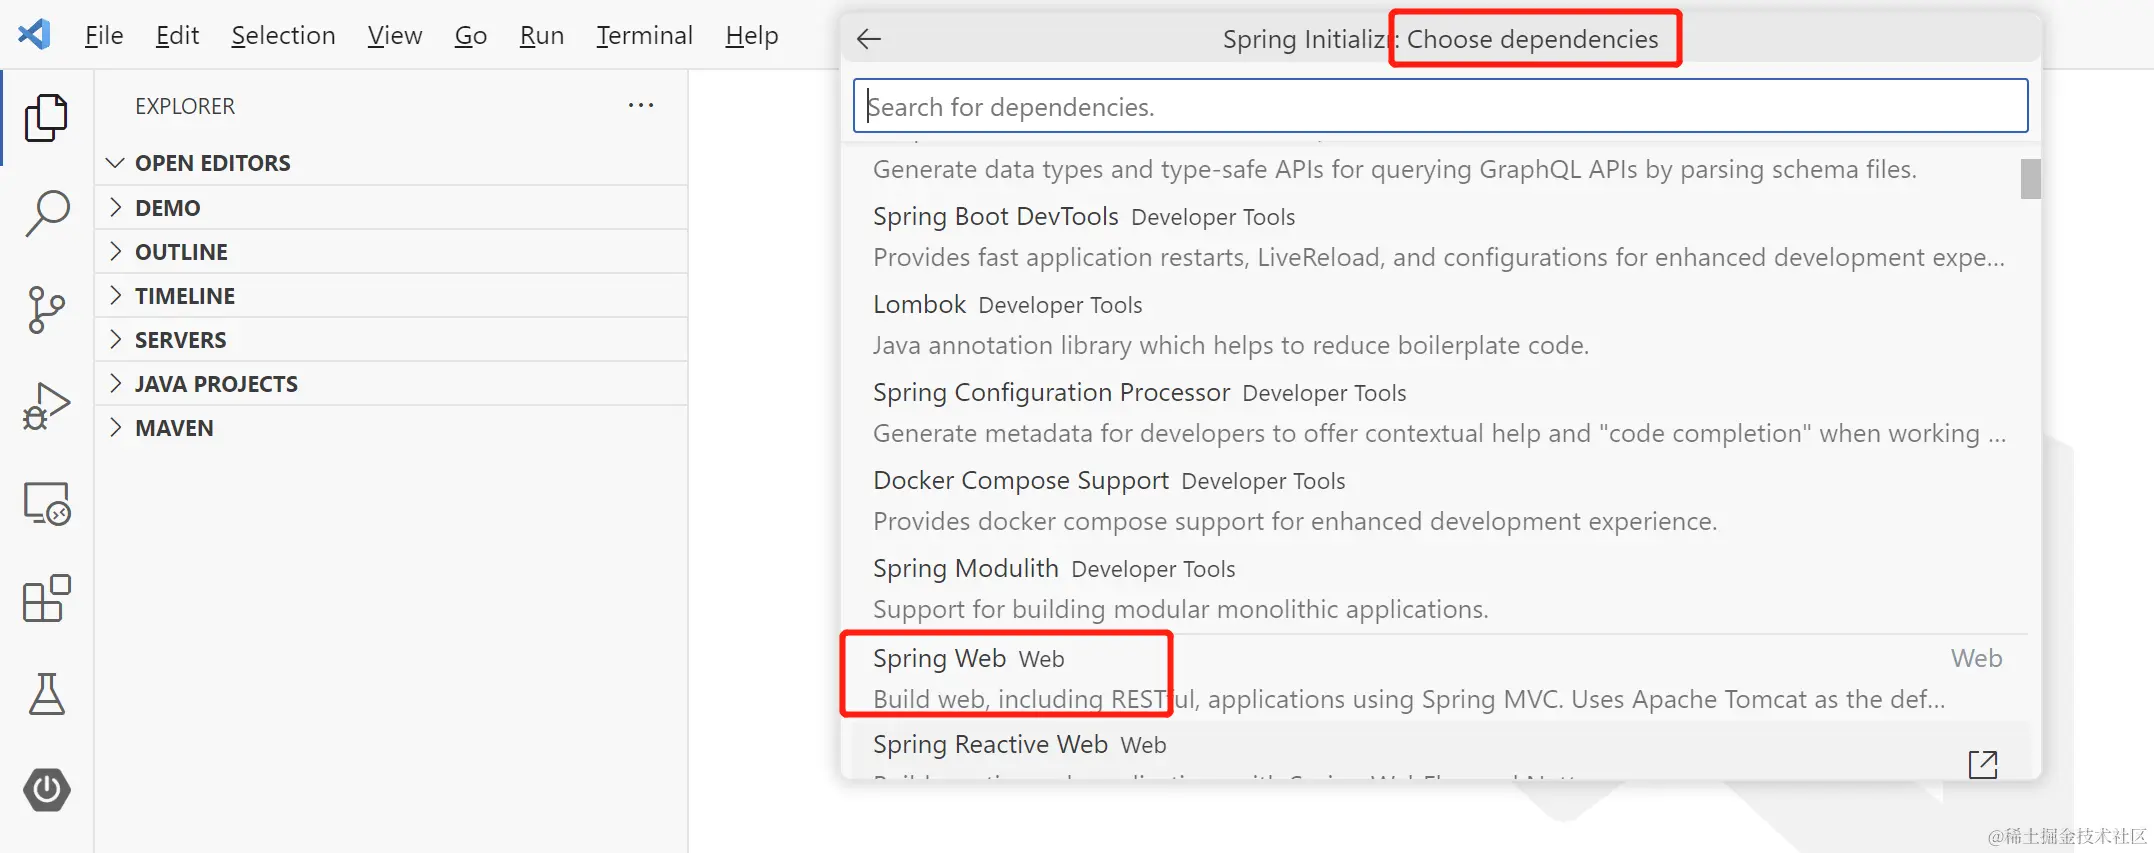This screenshot has height=853, width=2154.
Task: Open the Terminal menu
Action: pyautogui.click(x=644, y=35)
